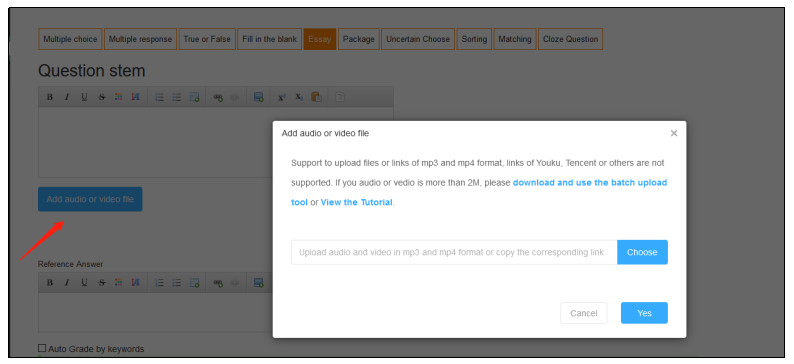This screenshot has height=364, width=794.
Task: Insert numbered list in Reference Answer toolbar
Action: pyautogui.click(x=159, y=283)
